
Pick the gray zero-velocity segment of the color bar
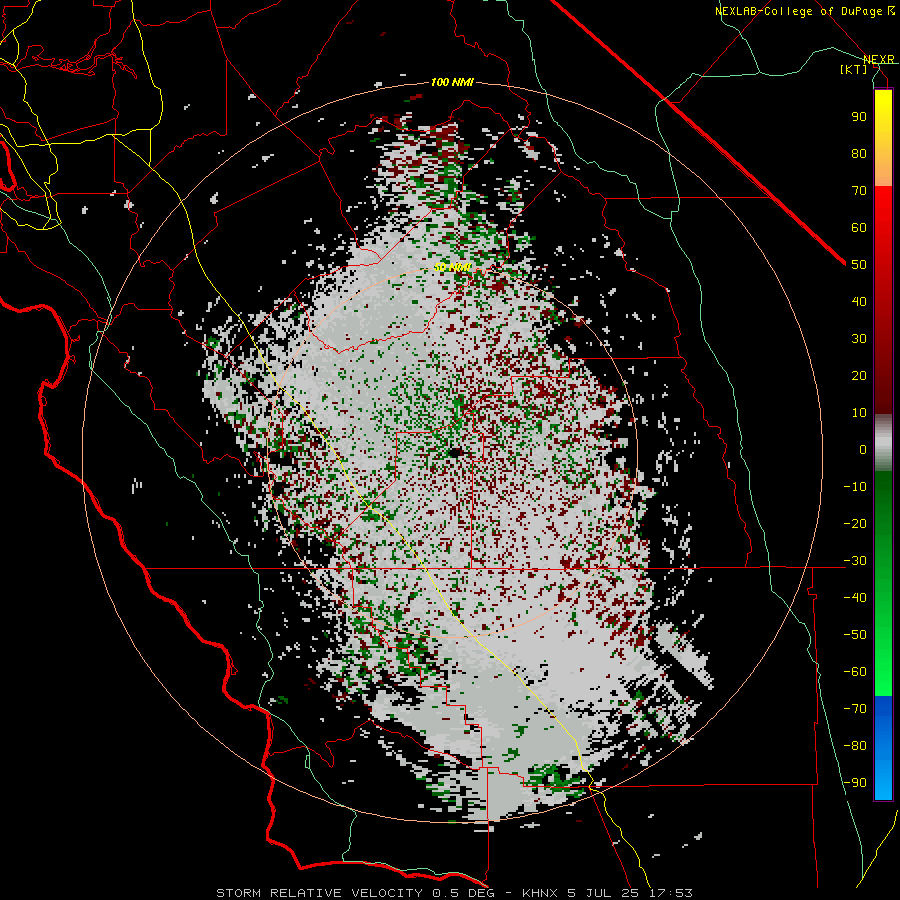[x=883, y=443]
